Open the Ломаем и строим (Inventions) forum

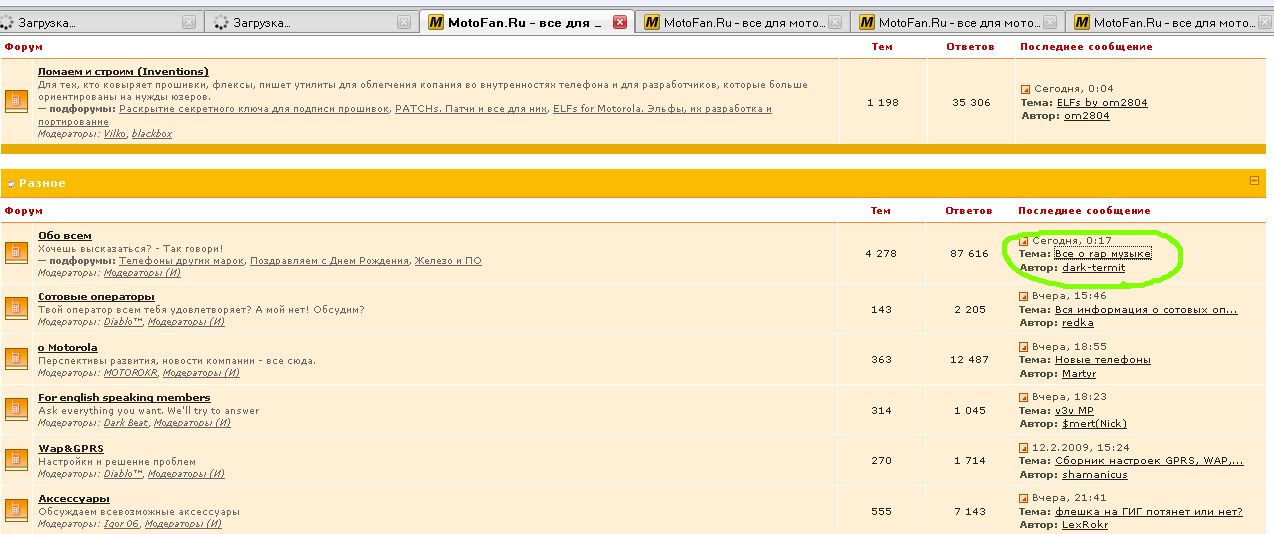pyautogui.click(x=123, y=71)
